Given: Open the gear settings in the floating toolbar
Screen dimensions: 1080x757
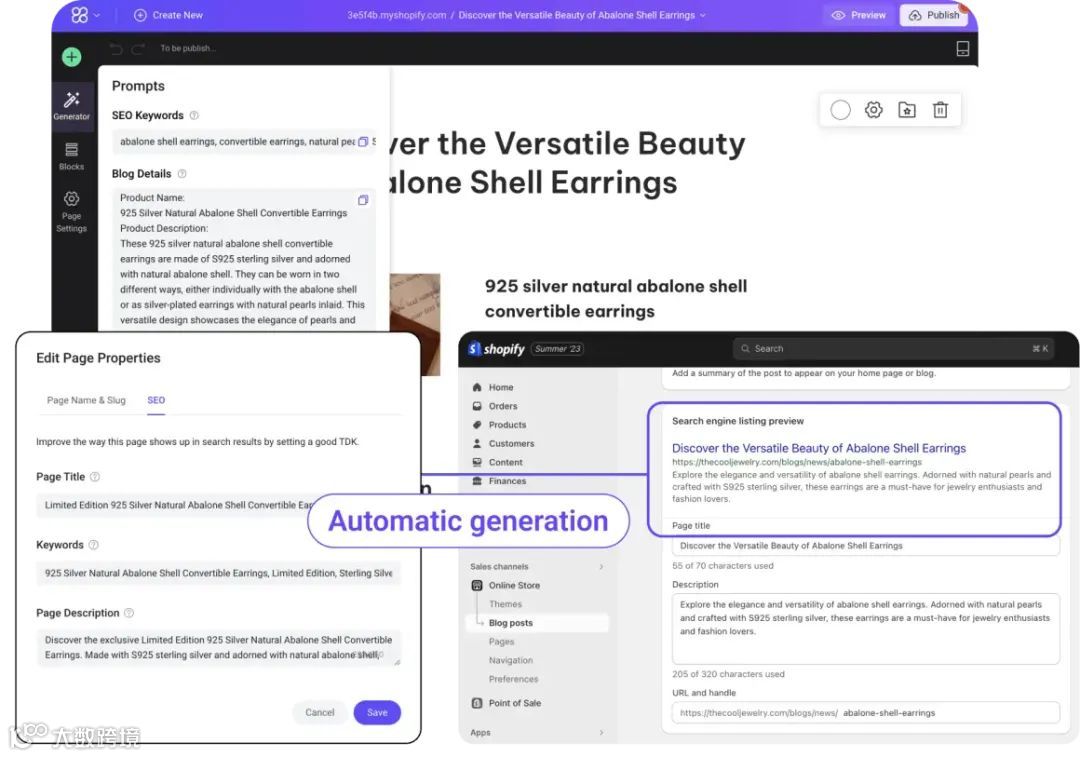Looking at the screenshot, I should [873, 110].
